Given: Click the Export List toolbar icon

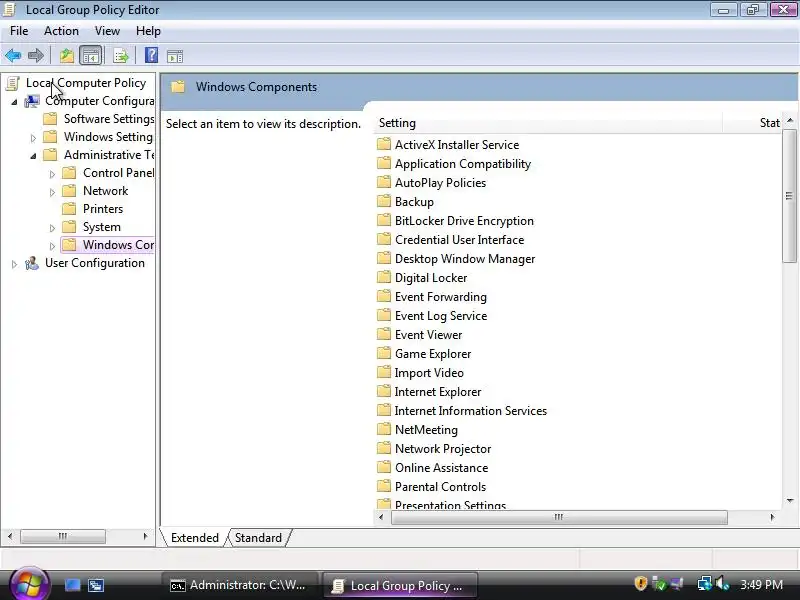Looking at the screenshot, I should pyautogui.click(x=121, y=55).
